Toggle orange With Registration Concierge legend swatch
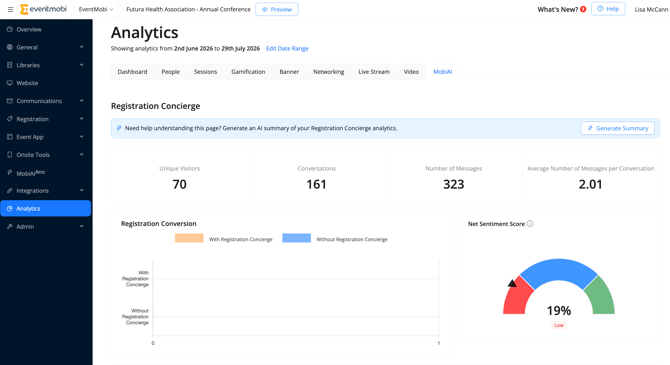Screen dimensions: 670x365 [x=189, y=238]
